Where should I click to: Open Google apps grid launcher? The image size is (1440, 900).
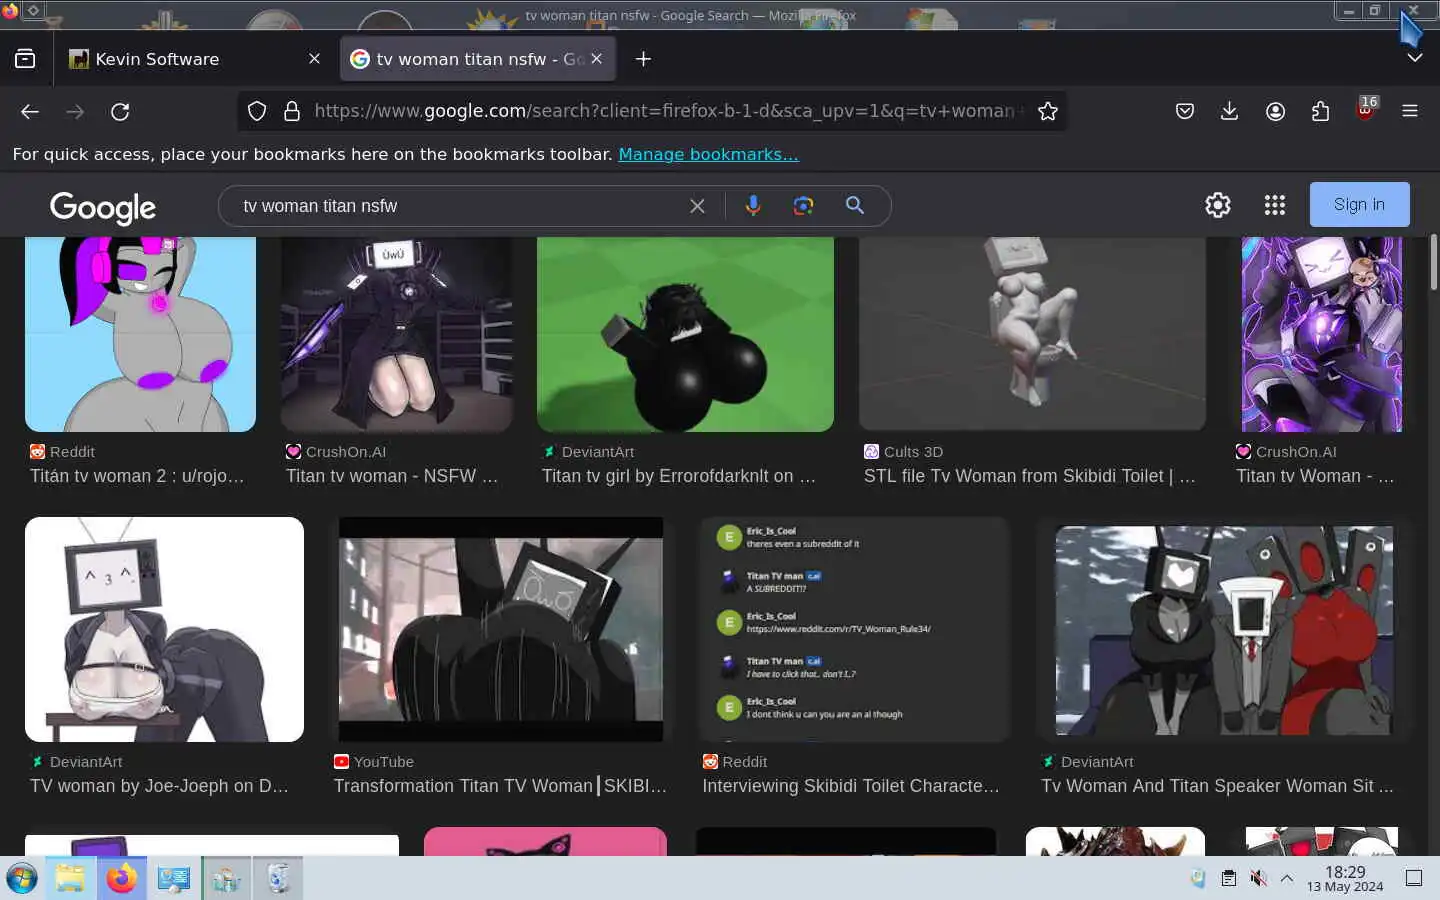pyautogui.click(x=1274, y=205)
